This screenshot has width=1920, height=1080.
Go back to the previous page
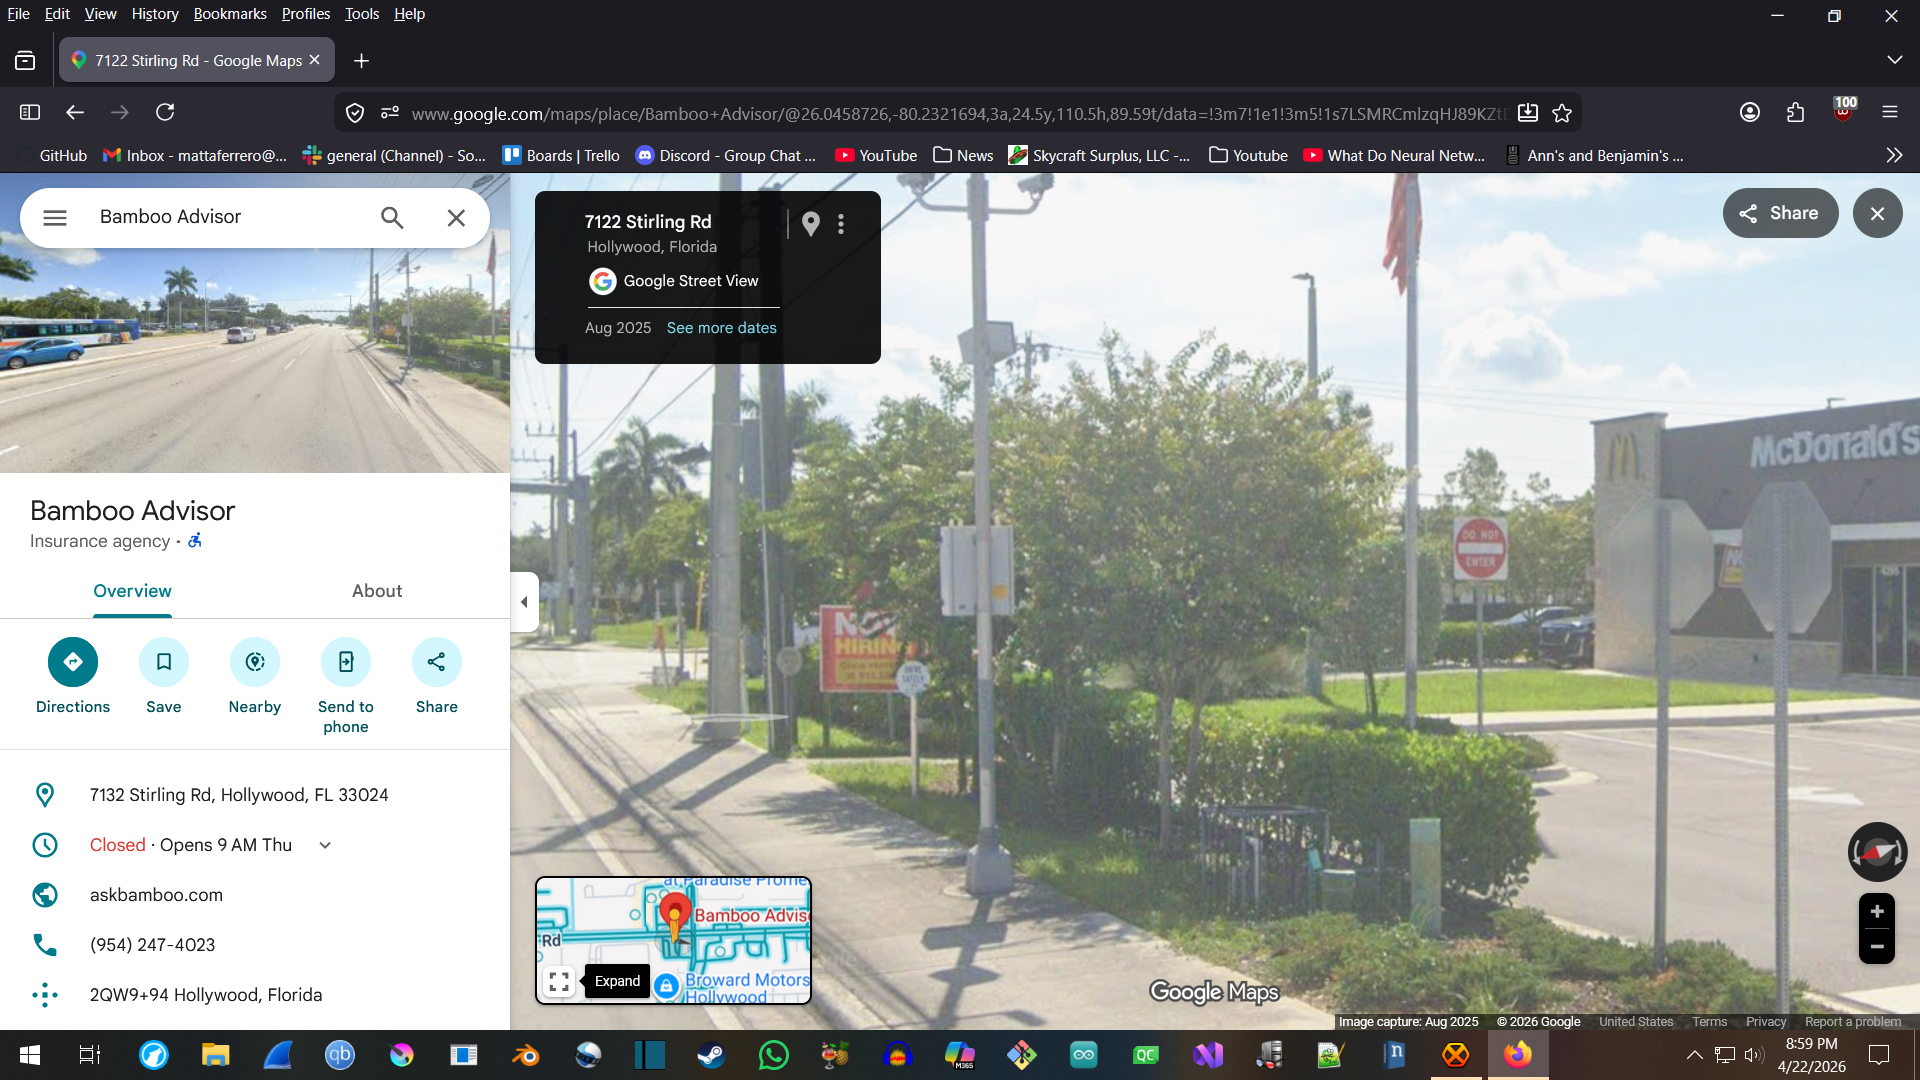click(x=75, y=113)
